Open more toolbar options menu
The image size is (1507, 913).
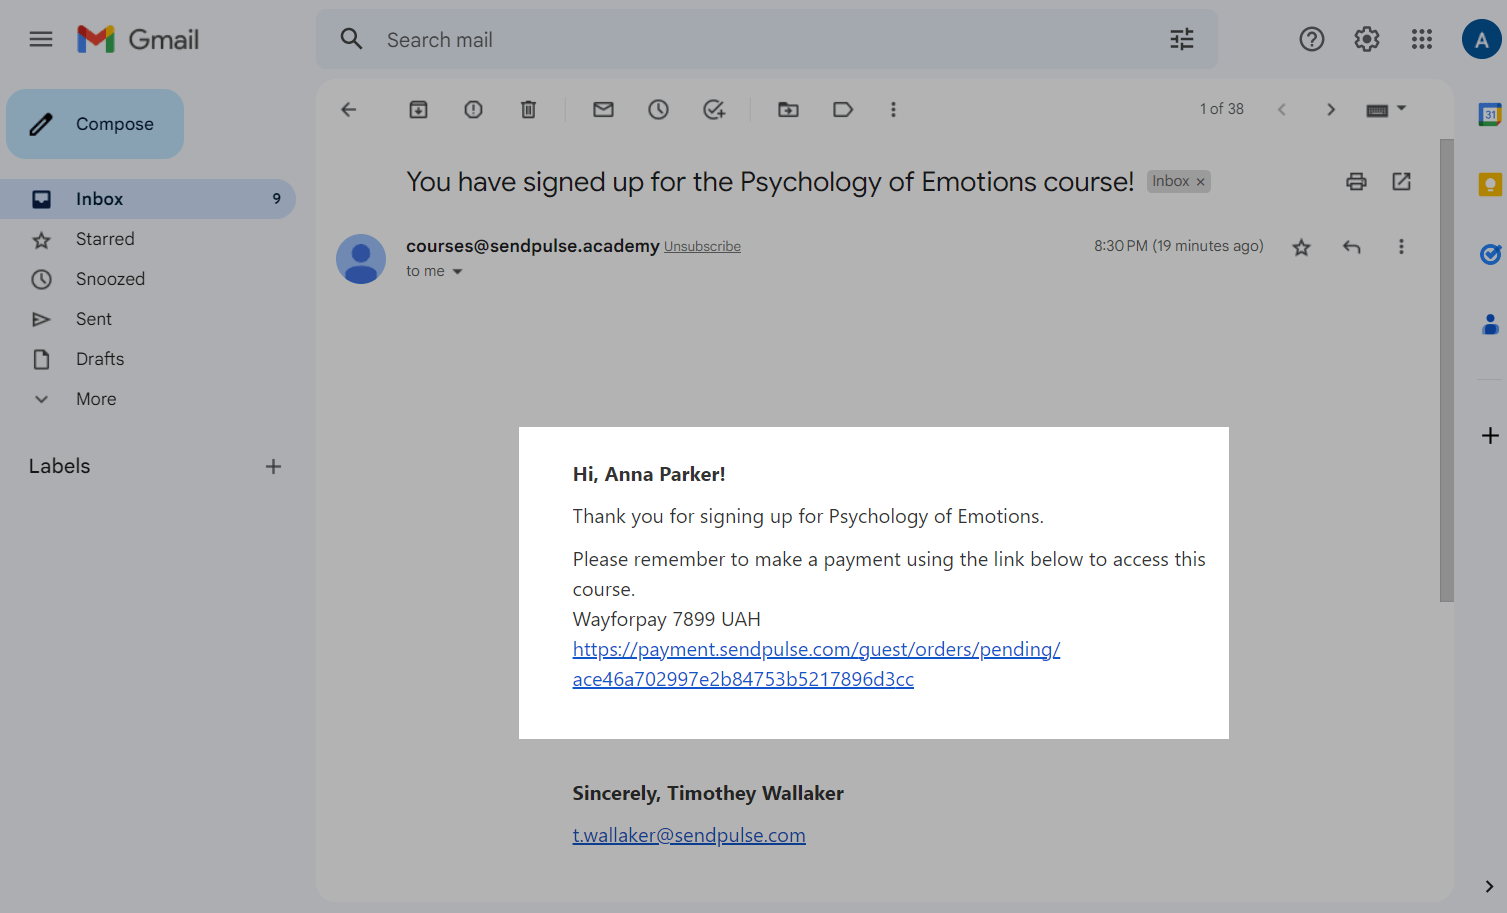[x=893, y=109]
